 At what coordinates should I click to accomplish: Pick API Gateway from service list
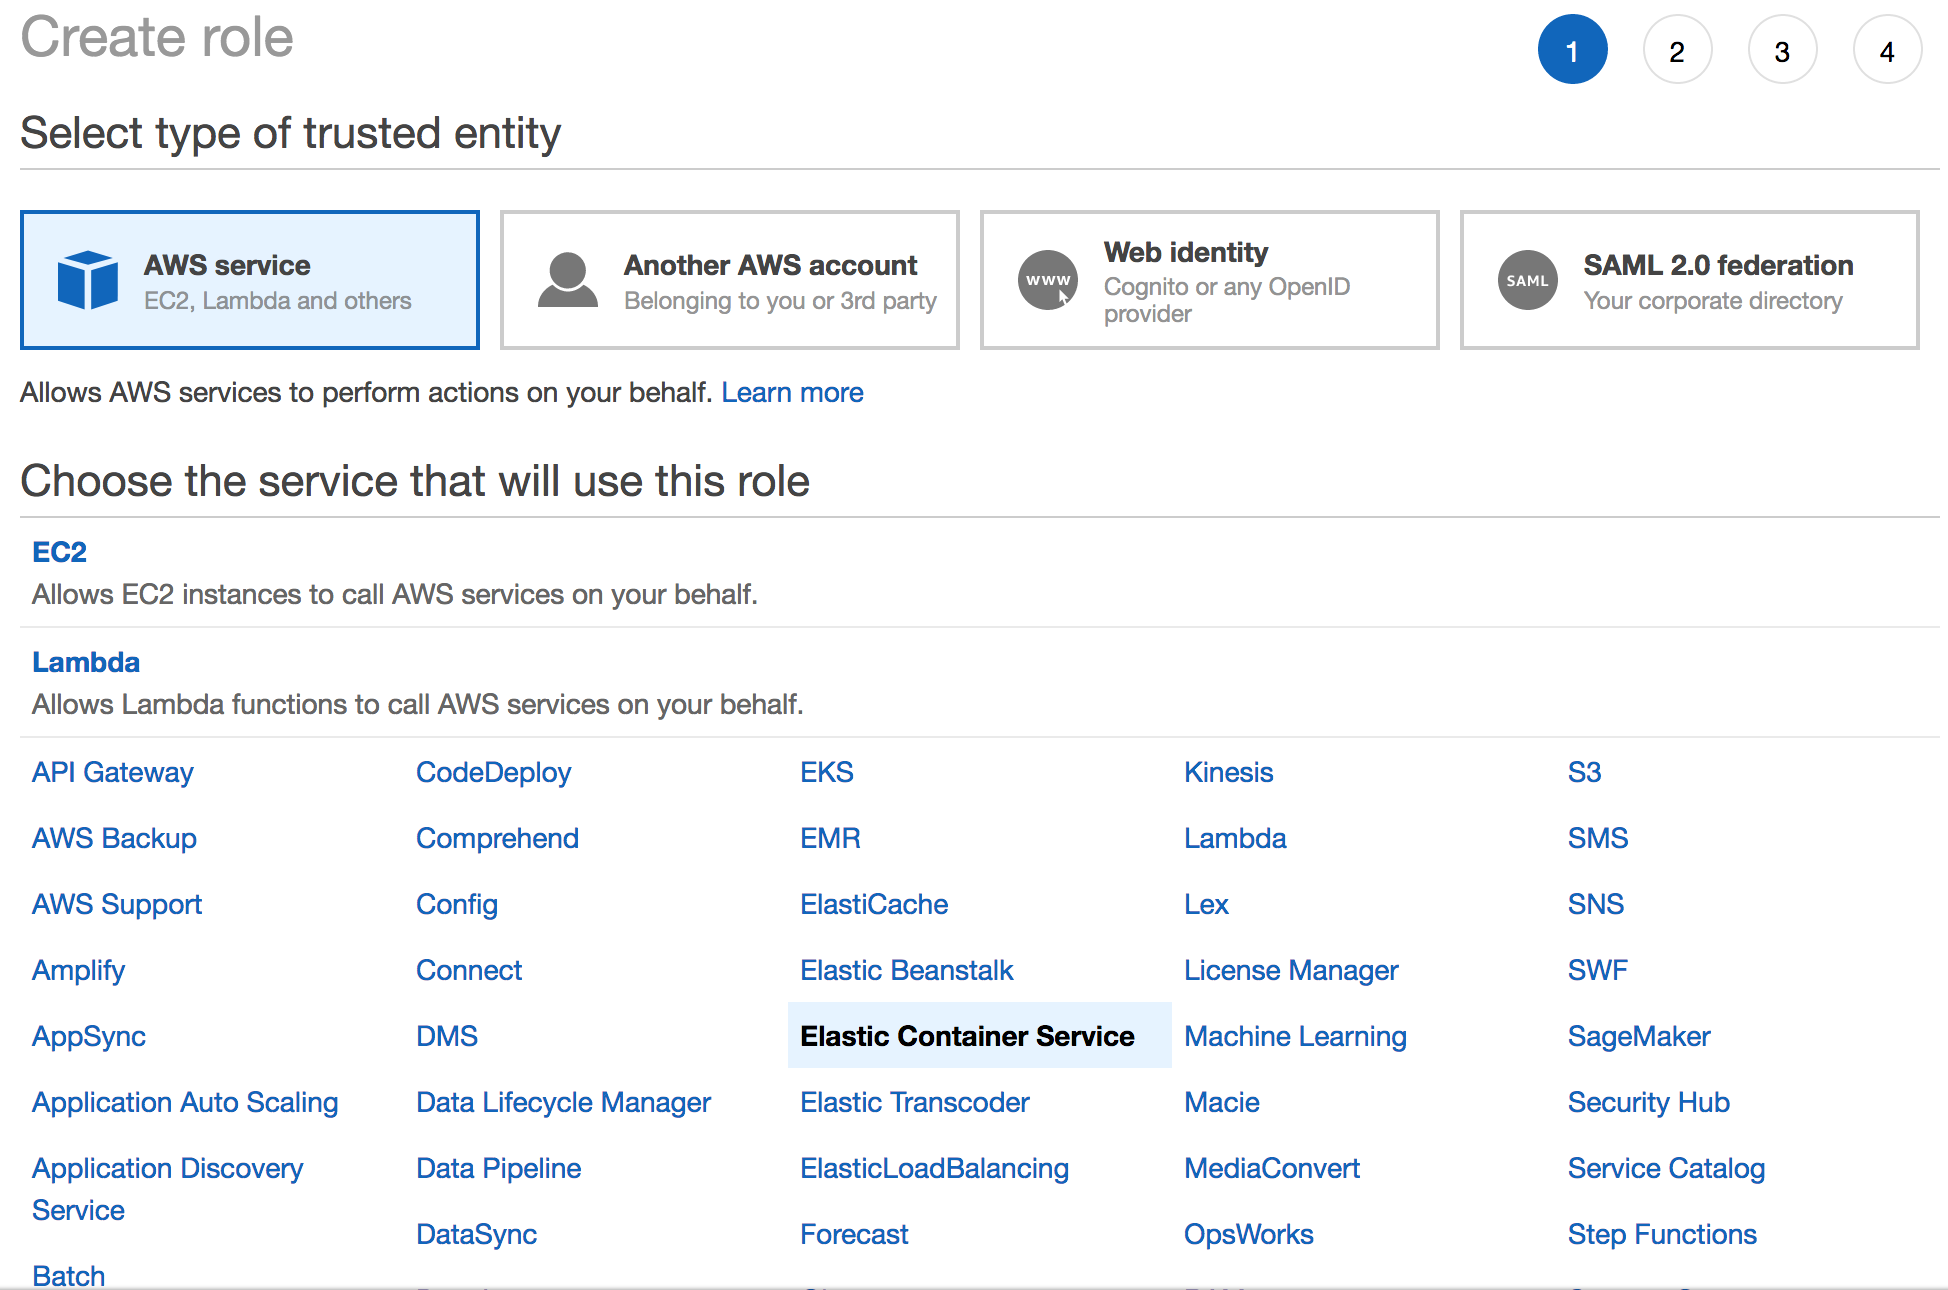click(x=112, y=772)
